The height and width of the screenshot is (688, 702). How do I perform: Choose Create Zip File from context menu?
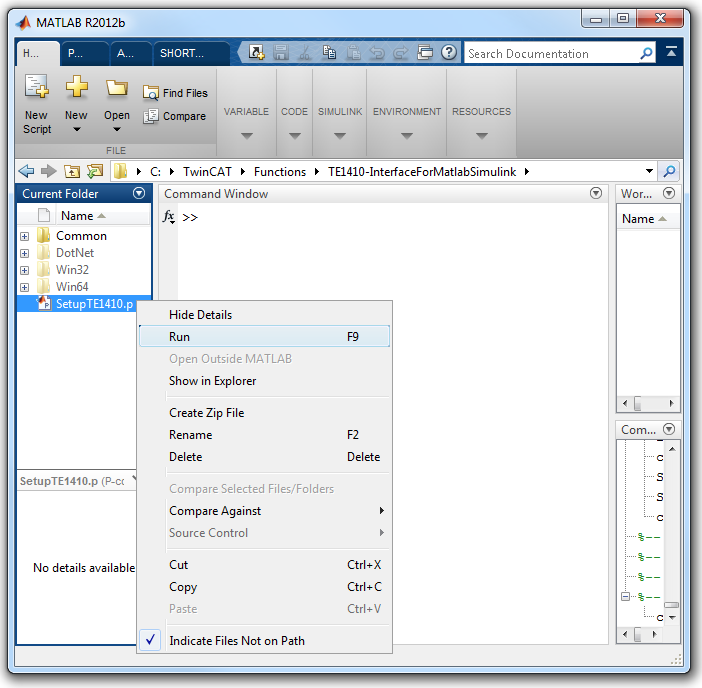(264, 413)
